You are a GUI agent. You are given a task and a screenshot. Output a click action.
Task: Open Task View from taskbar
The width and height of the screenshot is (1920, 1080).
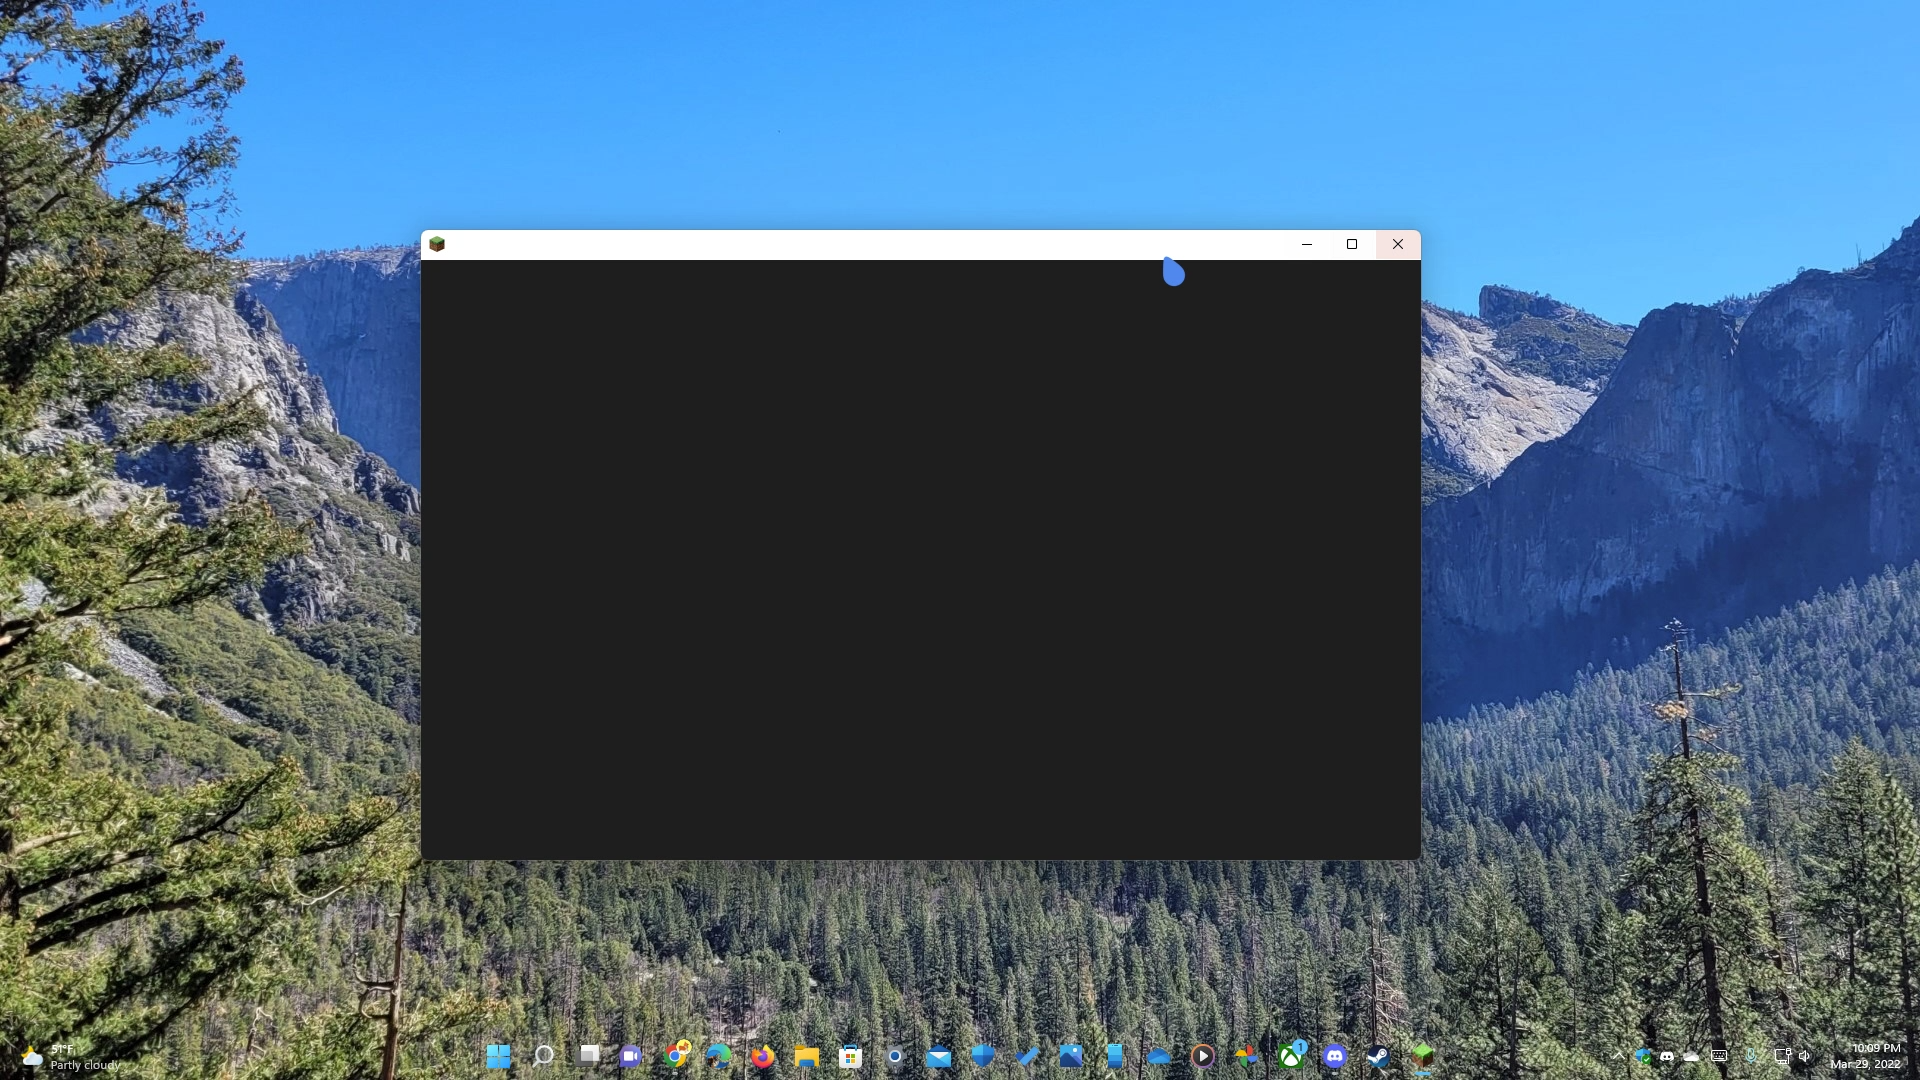tap(588, 1056)
